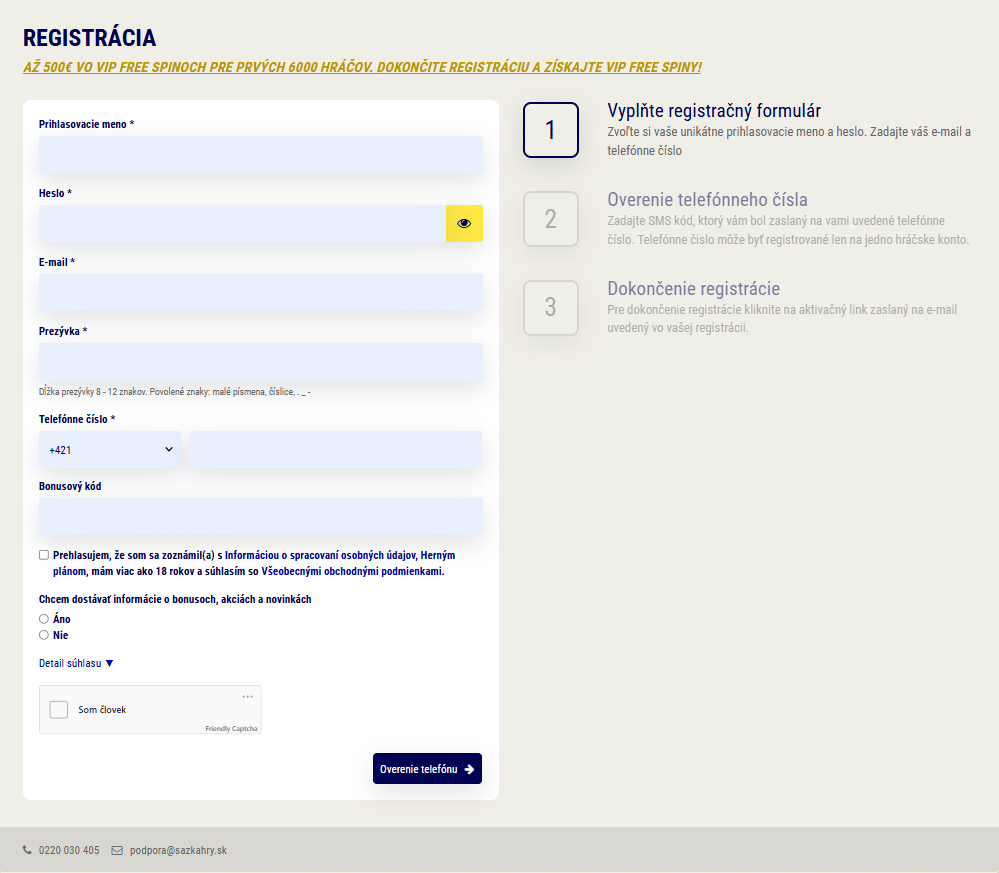The width and height of the screenshot is (999, 873).
Task: Select the "Áno" radio button
Action: coord(43,618)
